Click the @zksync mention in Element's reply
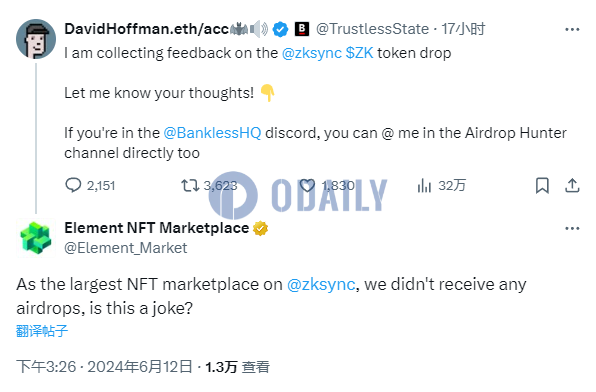Screen dimensions: 596x392 click(x=321, y=284)
